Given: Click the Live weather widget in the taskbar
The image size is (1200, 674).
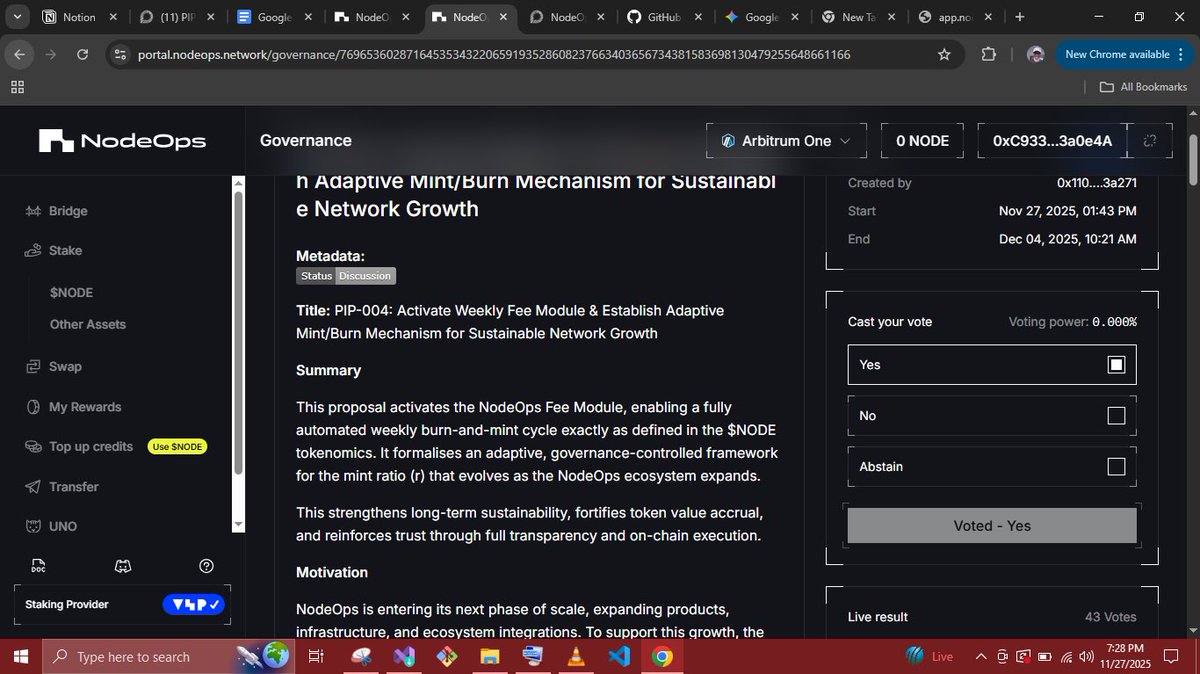Looking at the screenshot, I should click(929, 657).
